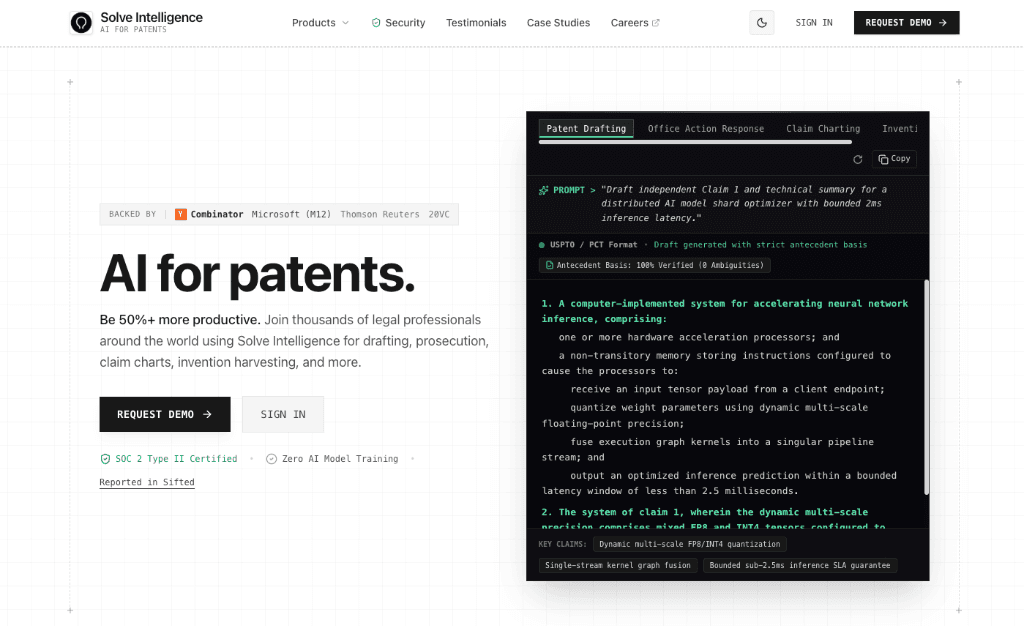
Task: Click the external-link icon next to Careers
Action: 656,23
